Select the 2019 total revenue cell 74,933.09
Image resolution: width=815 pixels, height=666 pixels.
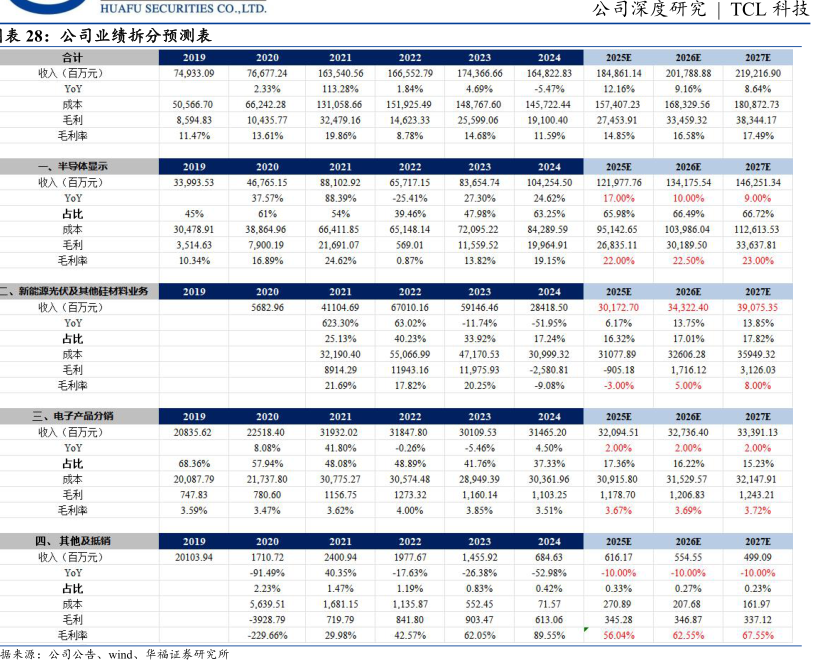[x=194, y=73]
